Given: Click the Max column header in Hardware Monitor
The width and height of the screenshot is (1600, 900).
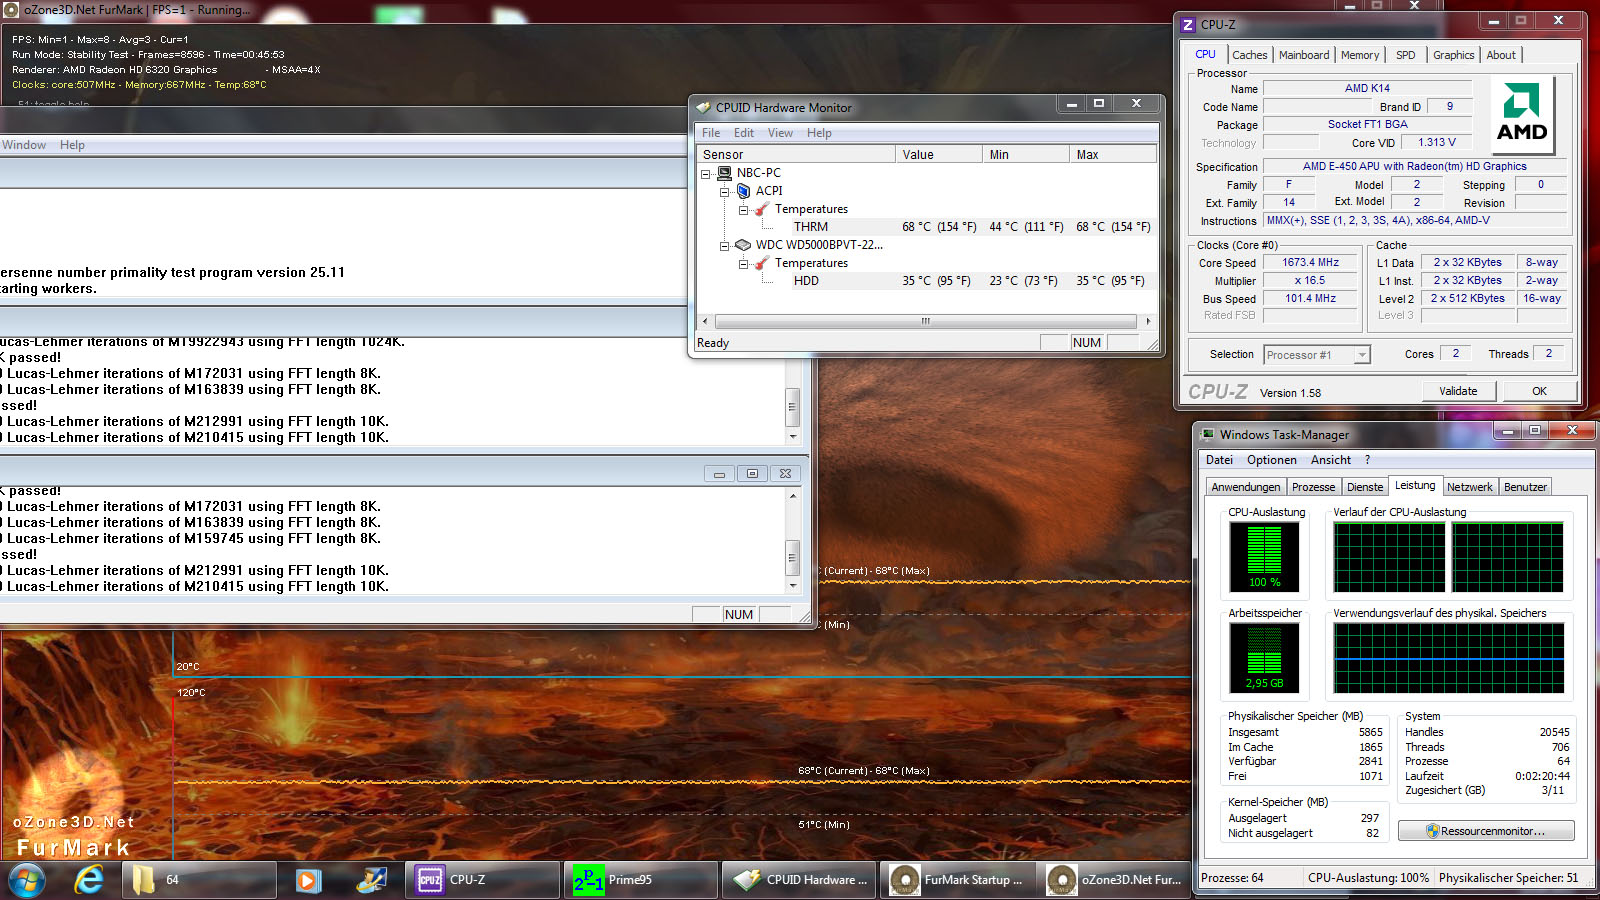Looking at the screenshot, I should 1113,155.
